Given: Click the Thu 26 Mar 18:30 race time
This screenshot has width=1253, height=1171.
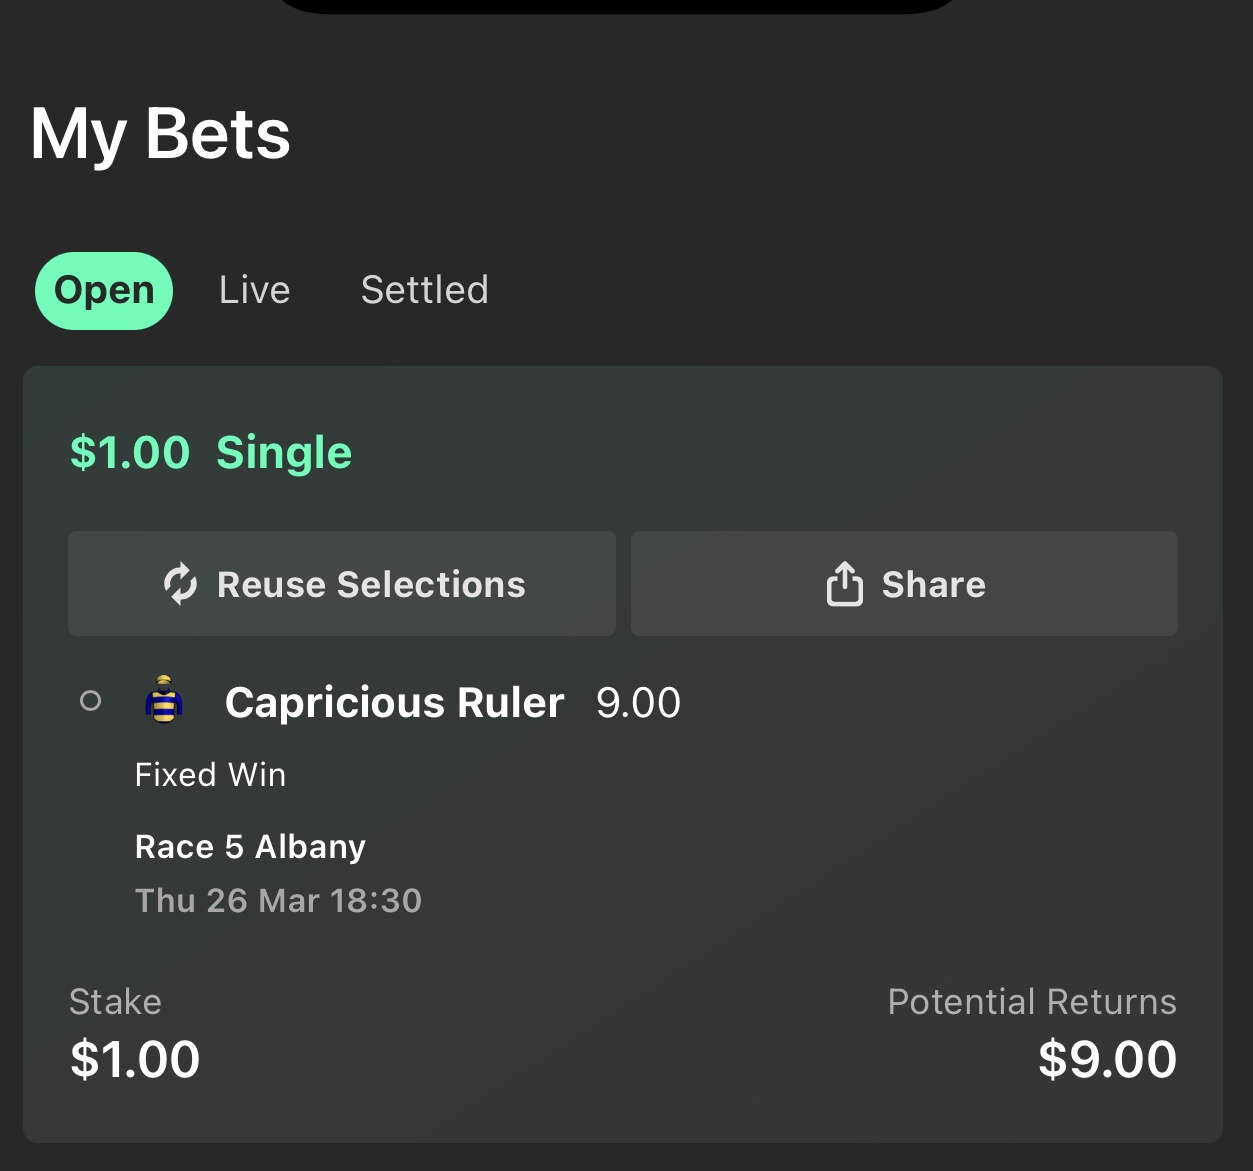Looking at the screenshot, I should click(278, 901).
